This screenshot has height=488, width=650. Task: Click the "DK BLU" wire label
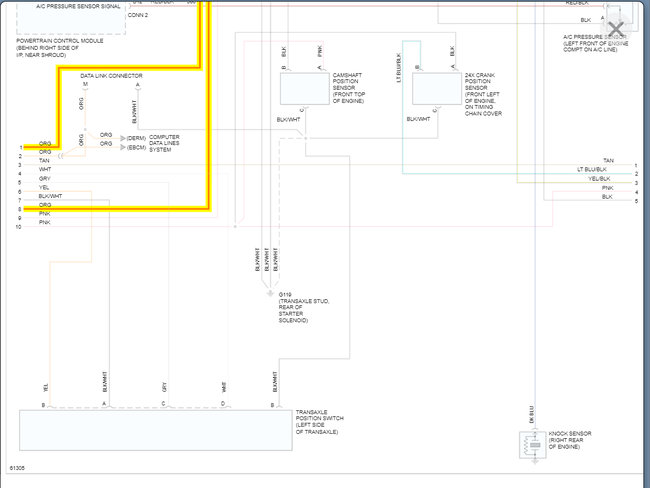(531, 415)
